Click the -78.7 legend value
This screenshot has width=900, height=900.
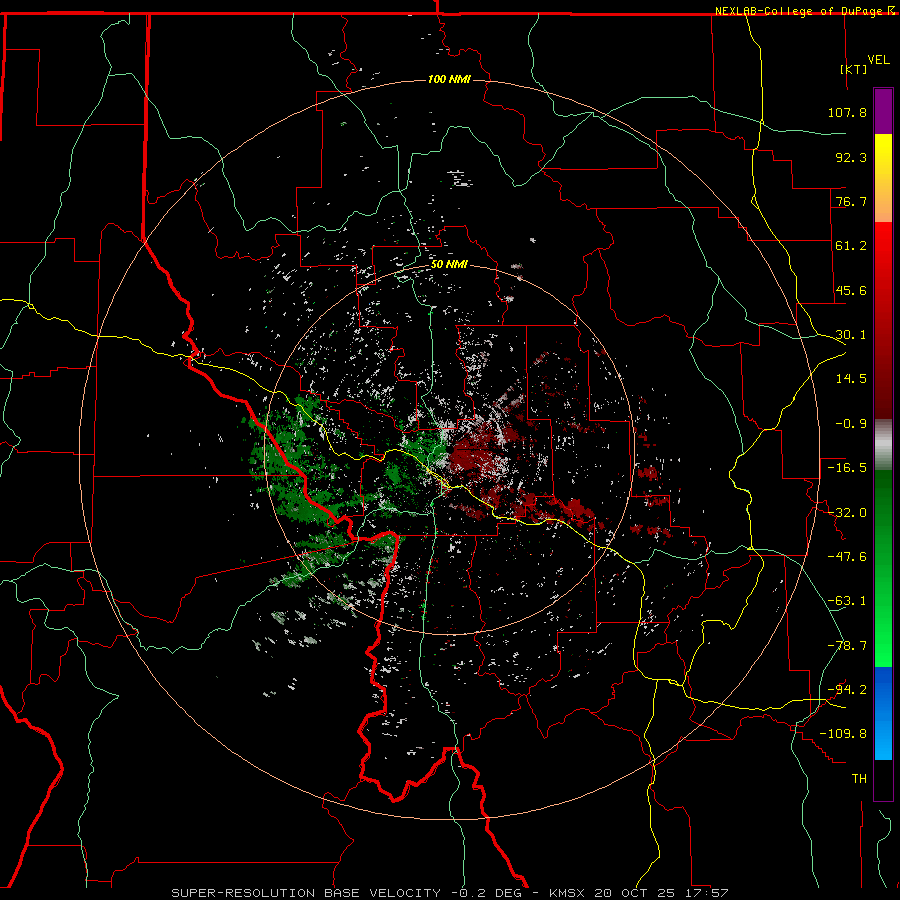847,646
